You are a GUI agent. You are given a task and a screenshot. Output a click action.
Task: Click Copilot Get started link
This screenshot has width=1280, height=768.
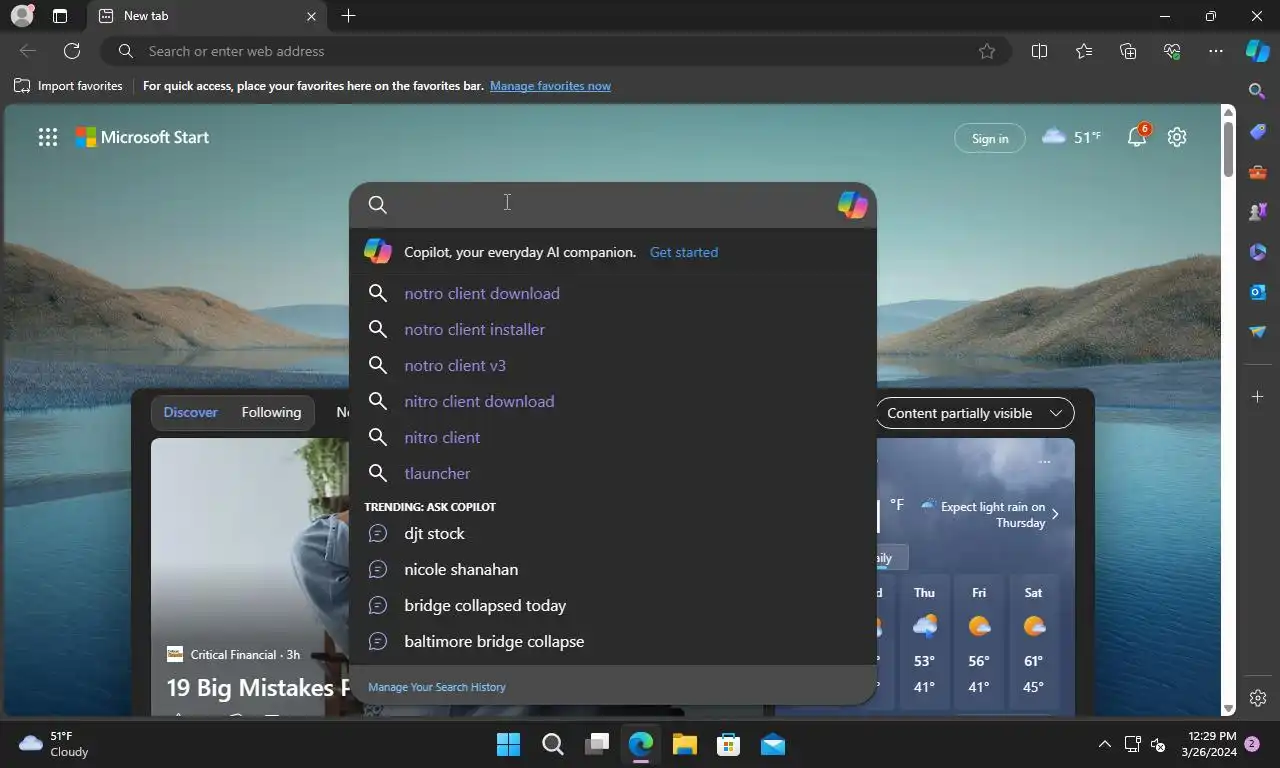(x=684, y=252)
